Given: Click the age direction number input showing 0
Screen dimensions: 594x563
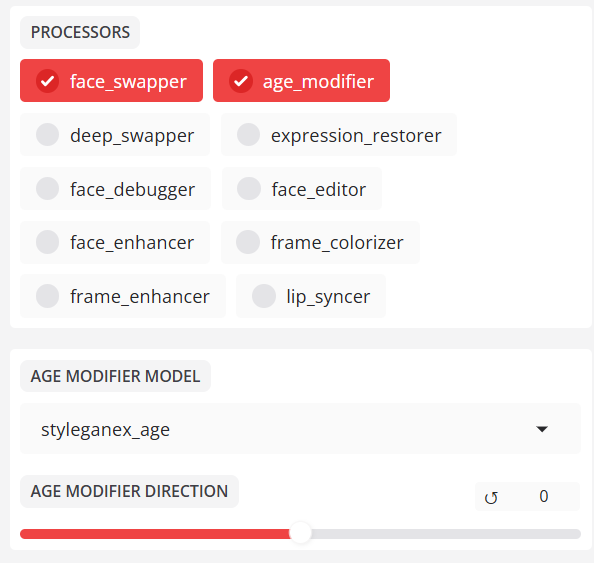Looking at the screenshot, I should tap(544, 496).
